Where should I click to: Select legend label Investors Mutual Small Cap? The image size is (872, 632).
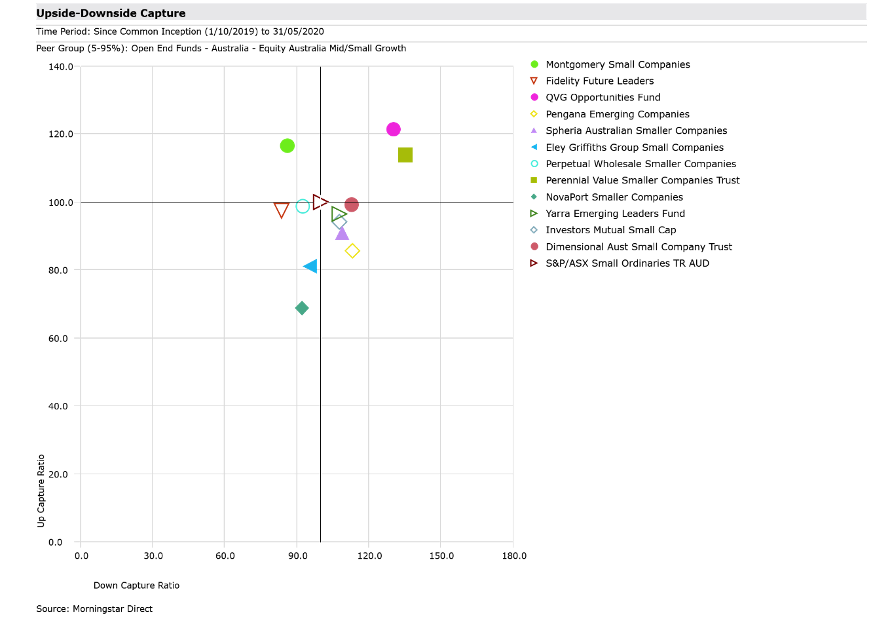point(611,230)
